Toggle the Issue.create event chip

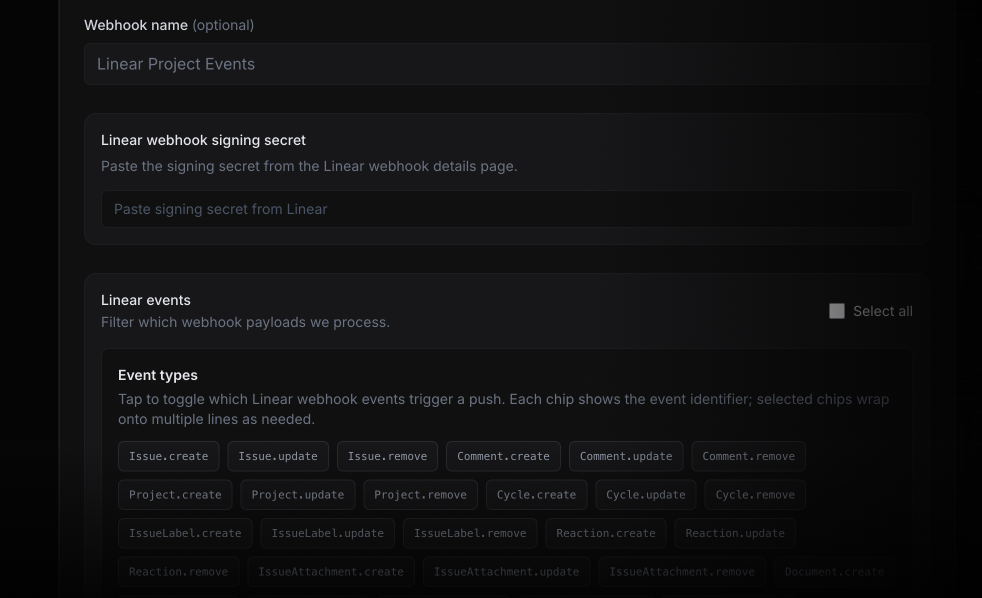coord(168,456)
